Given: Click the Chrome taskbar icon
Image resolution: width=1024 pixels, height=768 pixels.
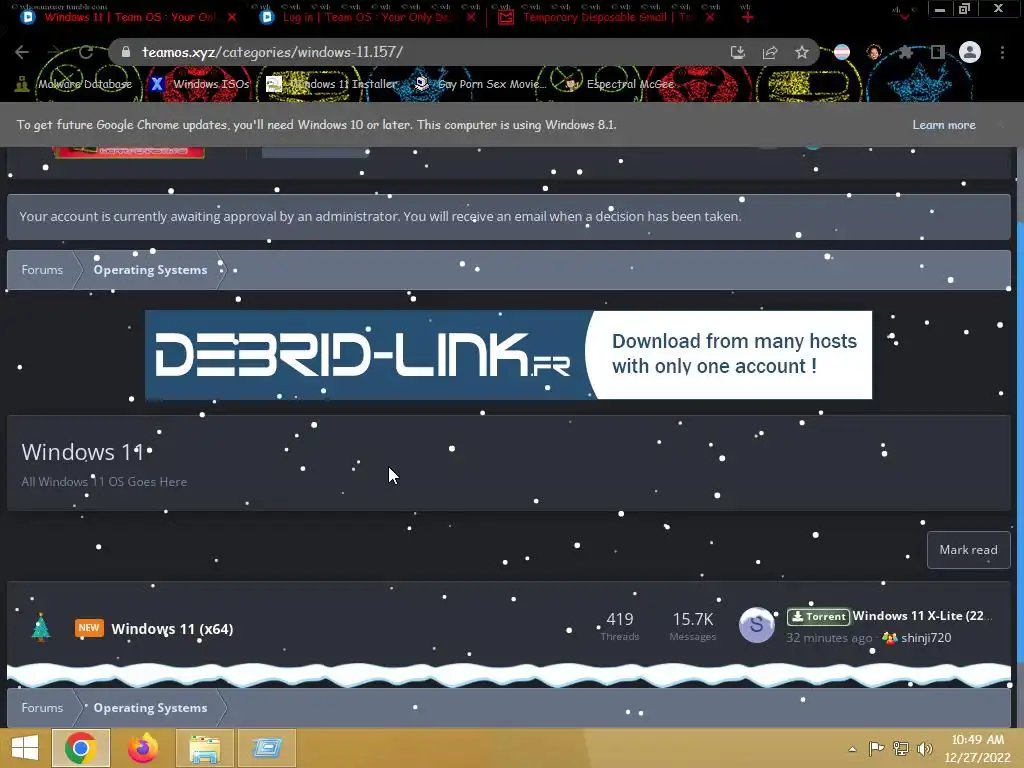Looking at the screenshot, I should [x=81, y=748].
